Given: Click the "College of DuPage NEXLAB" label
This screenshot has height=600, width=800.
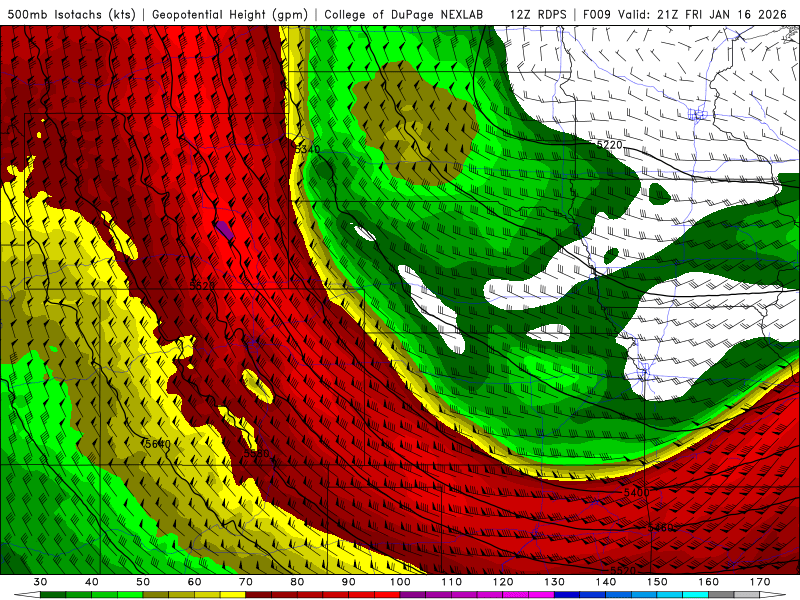Looking at the screenshot, I should click(x=404, y=14).
